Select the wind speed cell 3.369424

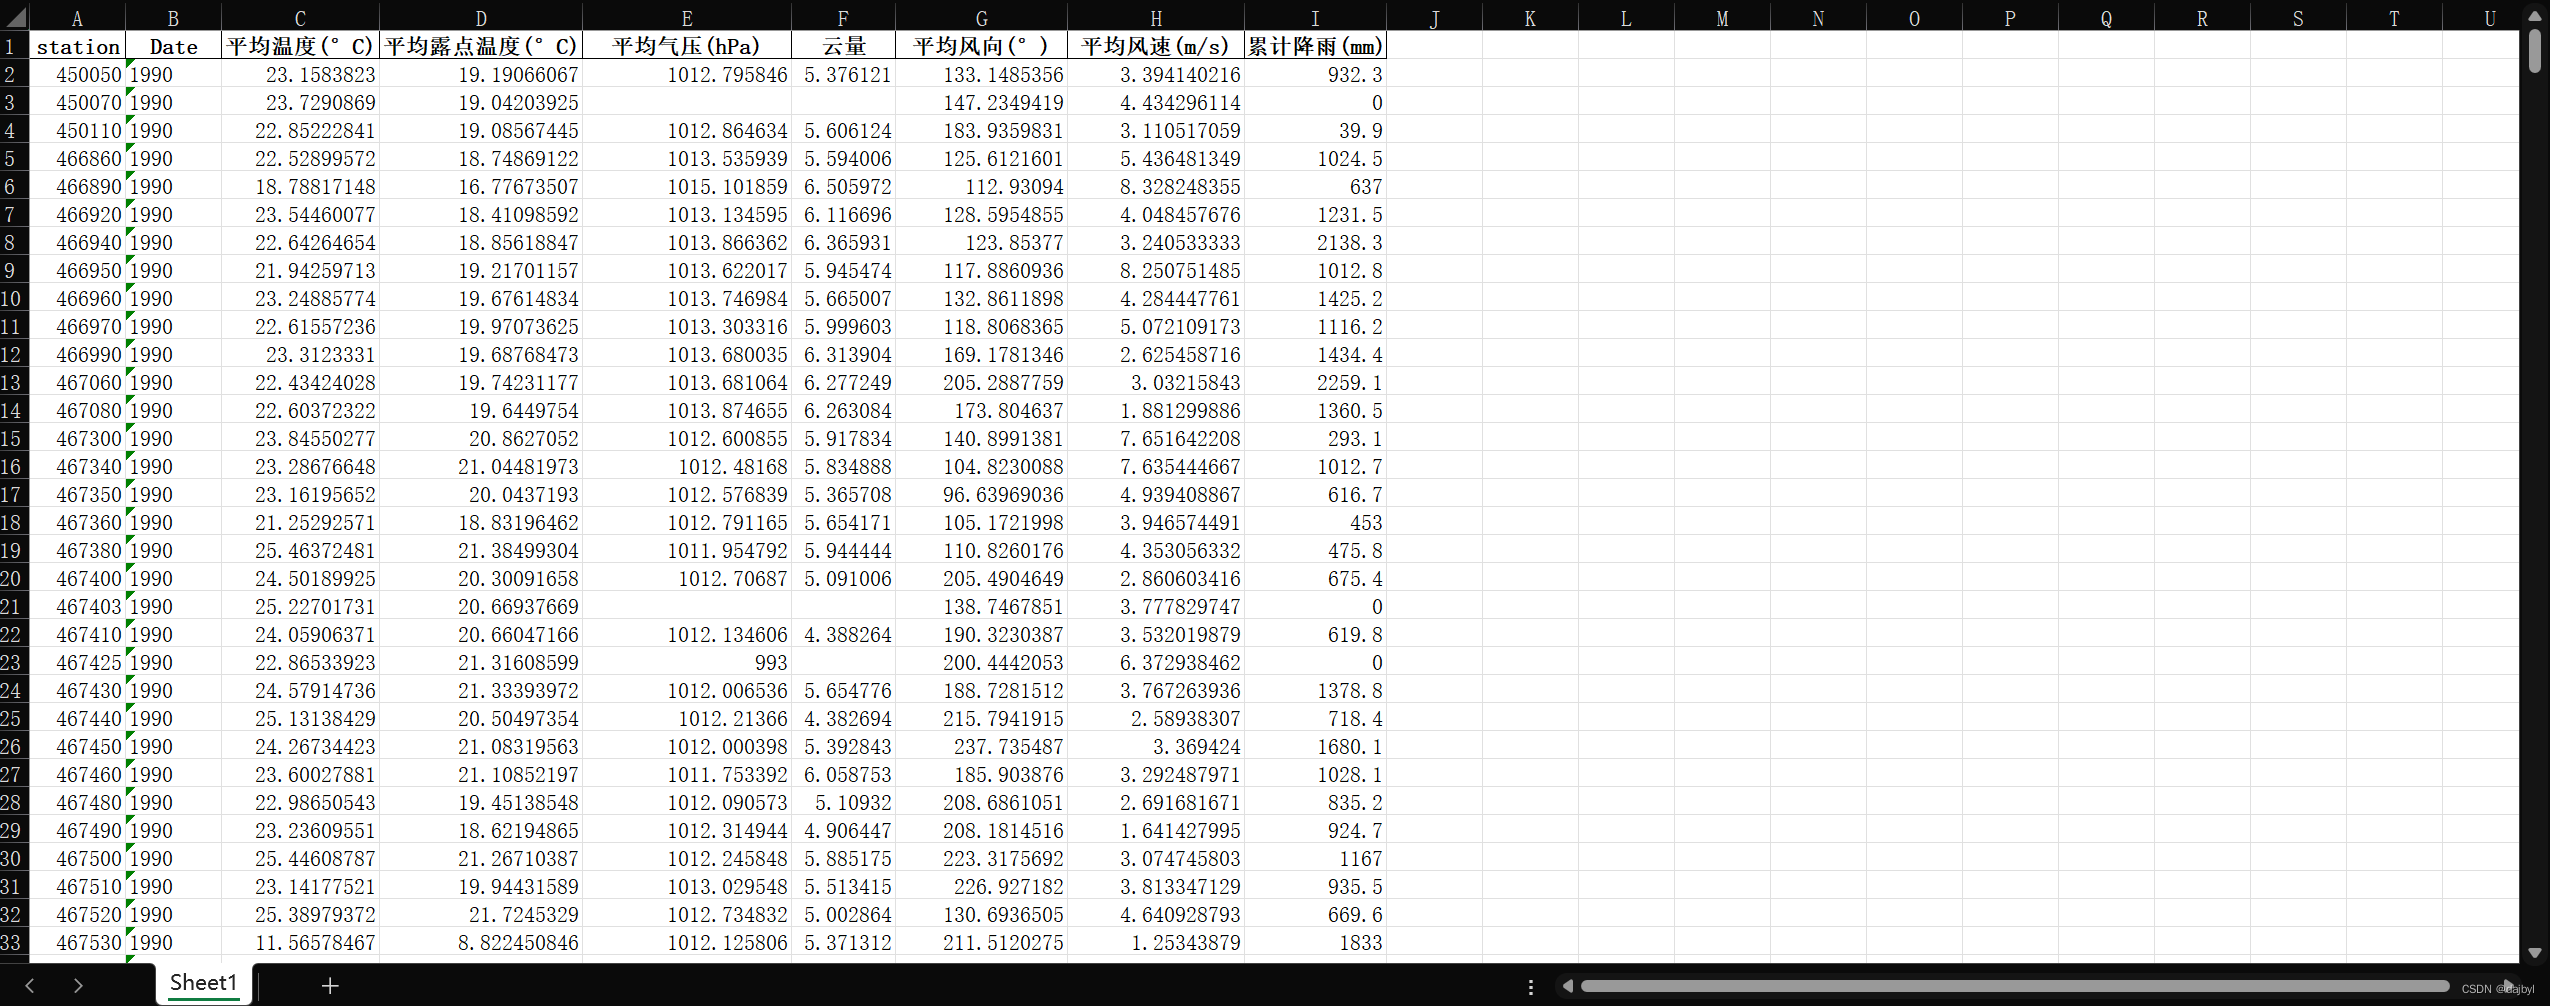pos(1156,746)
